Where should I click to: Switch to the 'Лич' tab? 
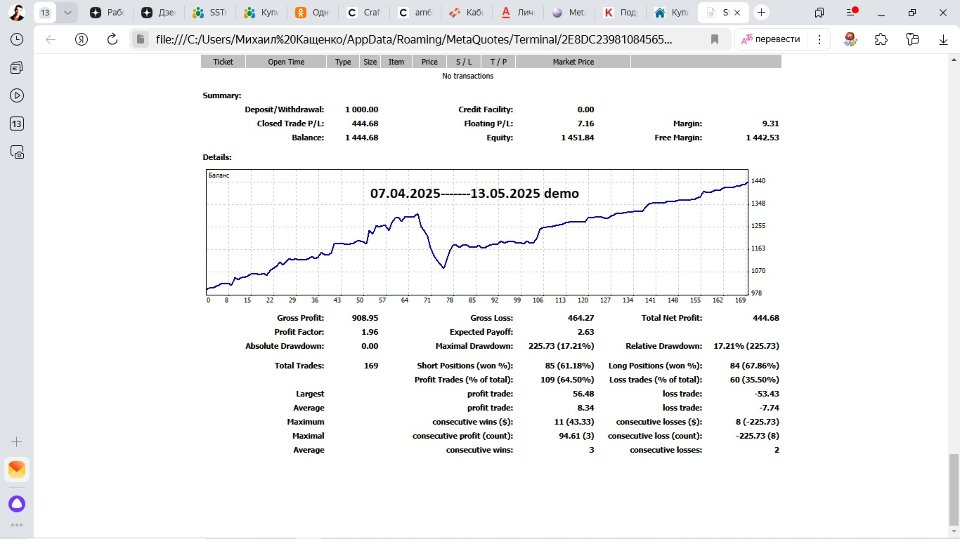(x=518, y=12)
